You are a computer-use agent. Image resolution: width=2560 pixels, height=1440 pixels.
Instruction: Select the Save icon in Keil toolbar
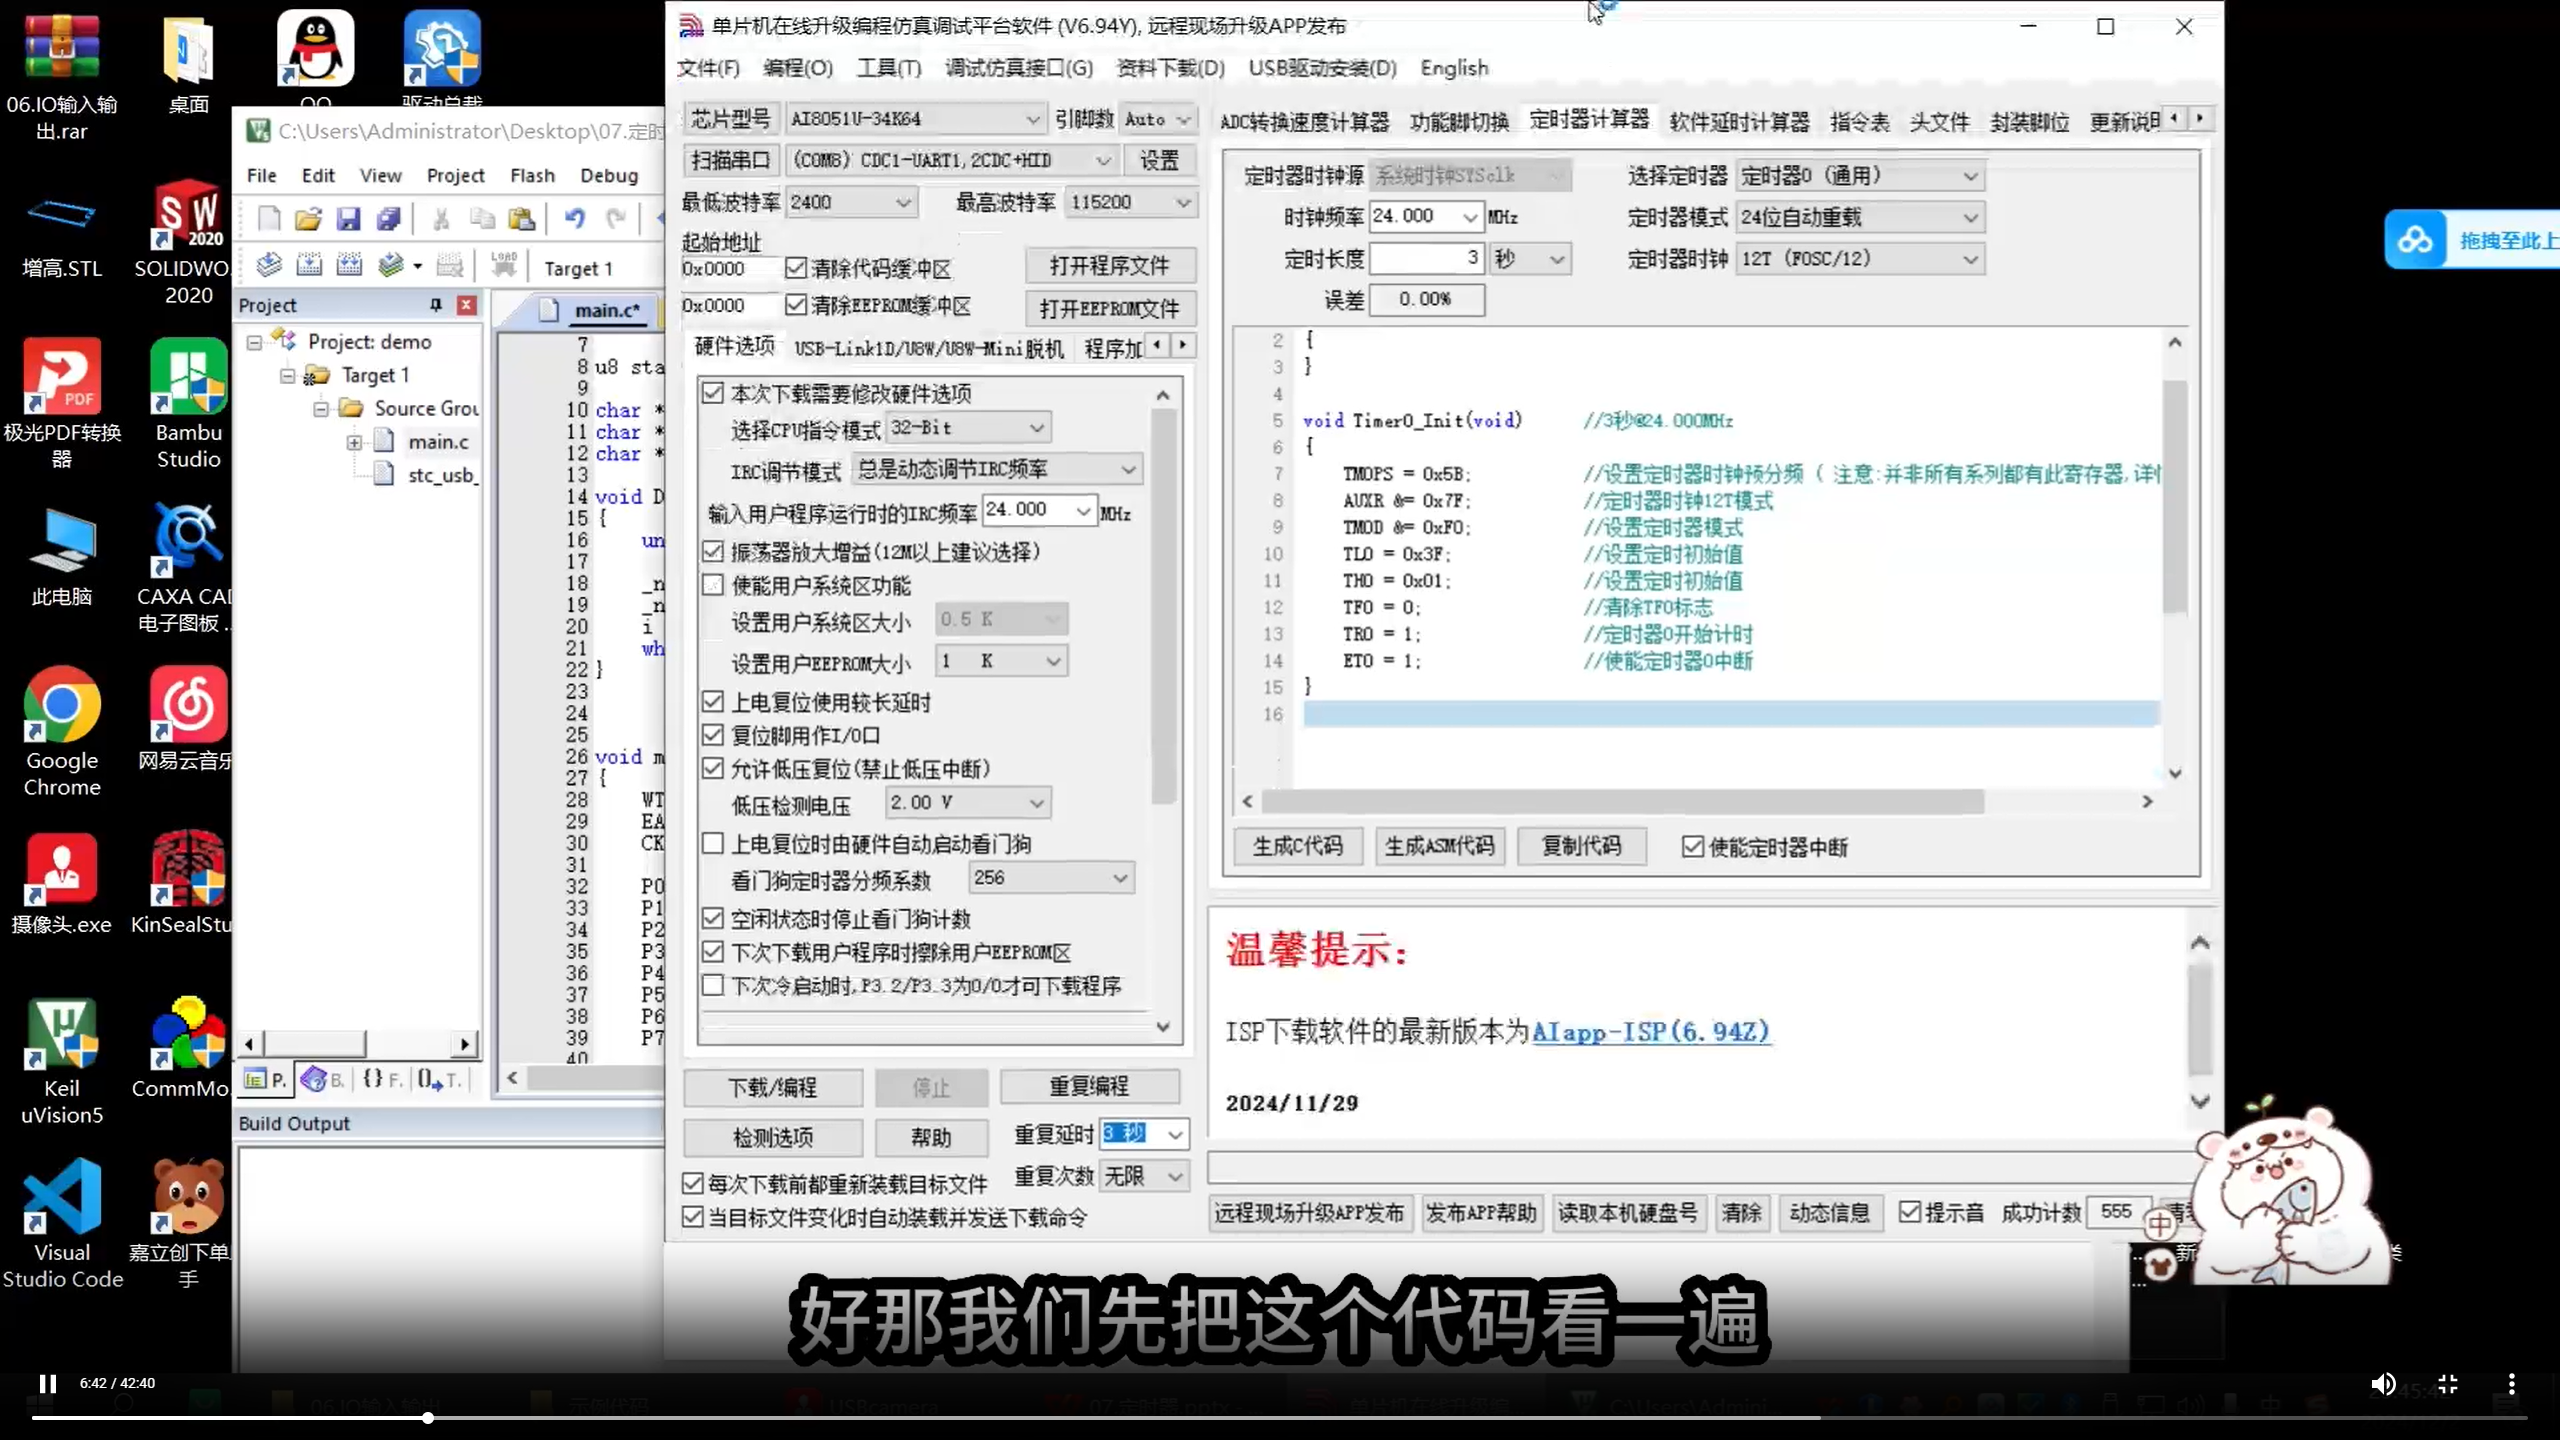[x=348, y=219]
